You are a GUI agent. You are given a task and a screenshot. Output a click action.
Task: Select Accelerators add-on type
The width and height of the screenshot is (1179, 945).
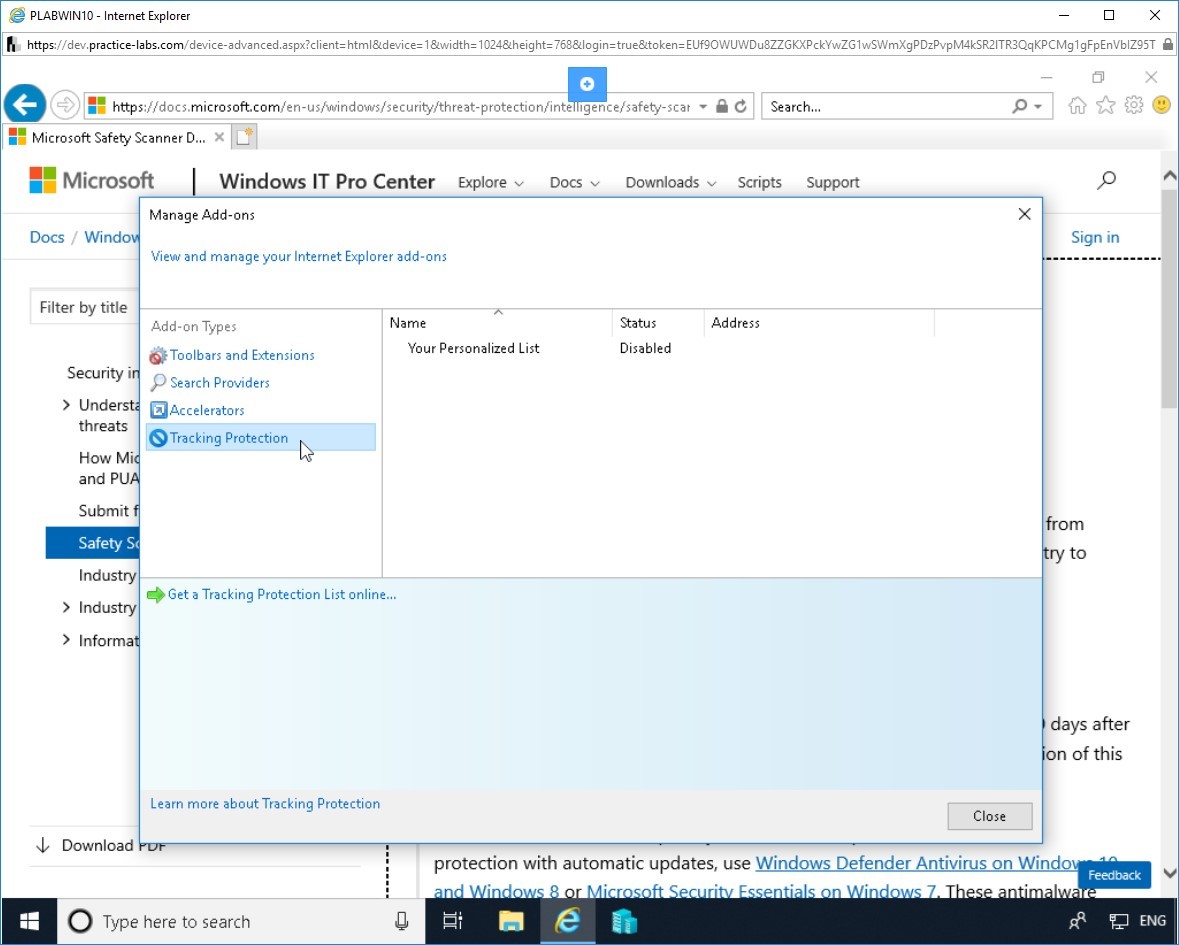(207, 410)
